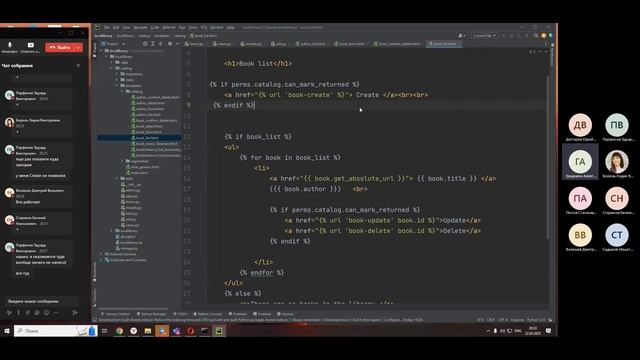The height and width of the screenshot is (360, 640).
Task: Expand the migrations folder in tree
Action: click(x=117, y=74)
